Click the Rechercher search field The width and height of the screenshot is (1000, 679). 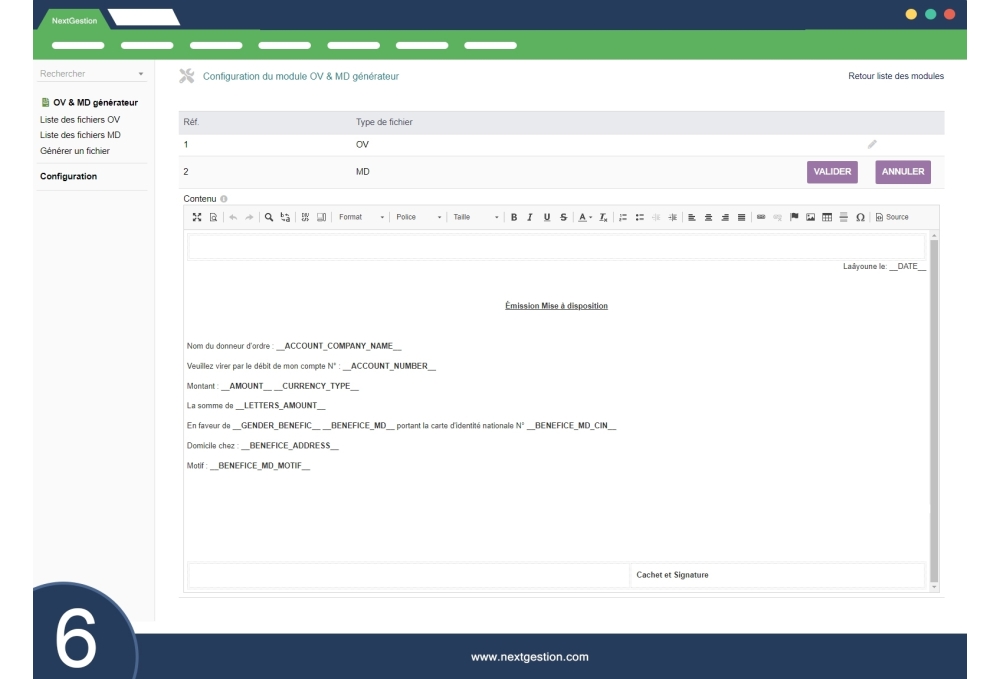tap(85, 74)
